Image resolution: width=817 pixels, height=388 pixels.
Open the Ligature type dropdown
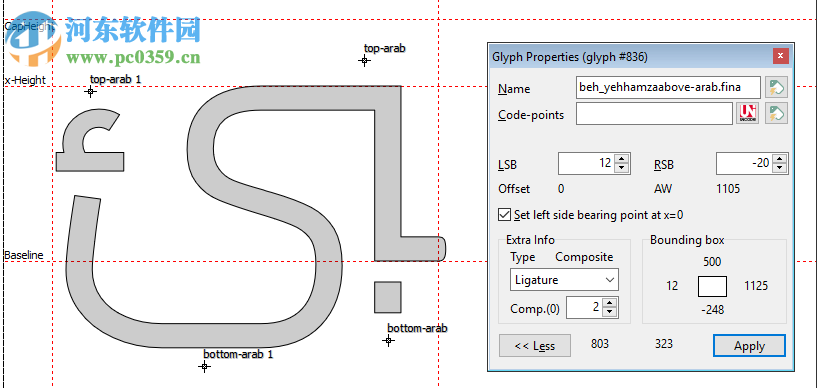click(564, 280)
